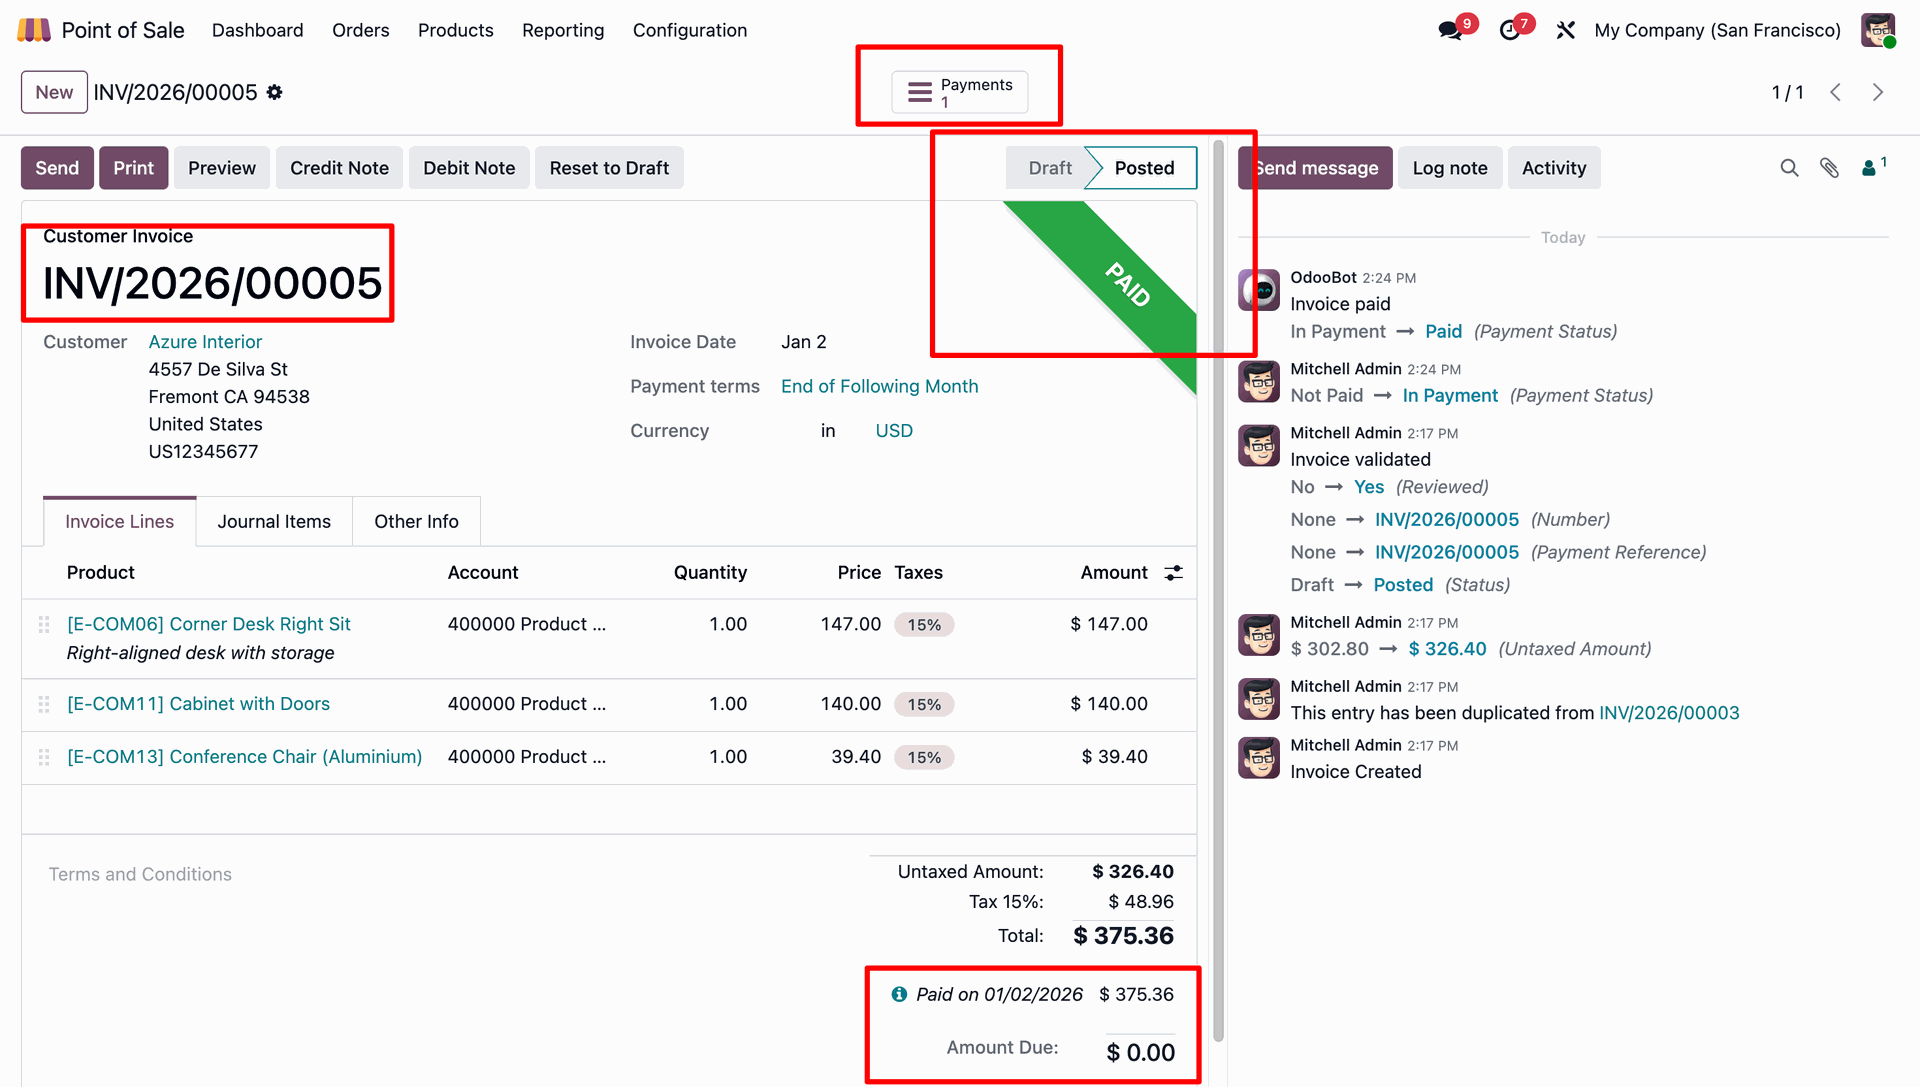The image size is (1920, 1087).
Task: Search messages with the magnifier icon
Action: (1789, 168)
